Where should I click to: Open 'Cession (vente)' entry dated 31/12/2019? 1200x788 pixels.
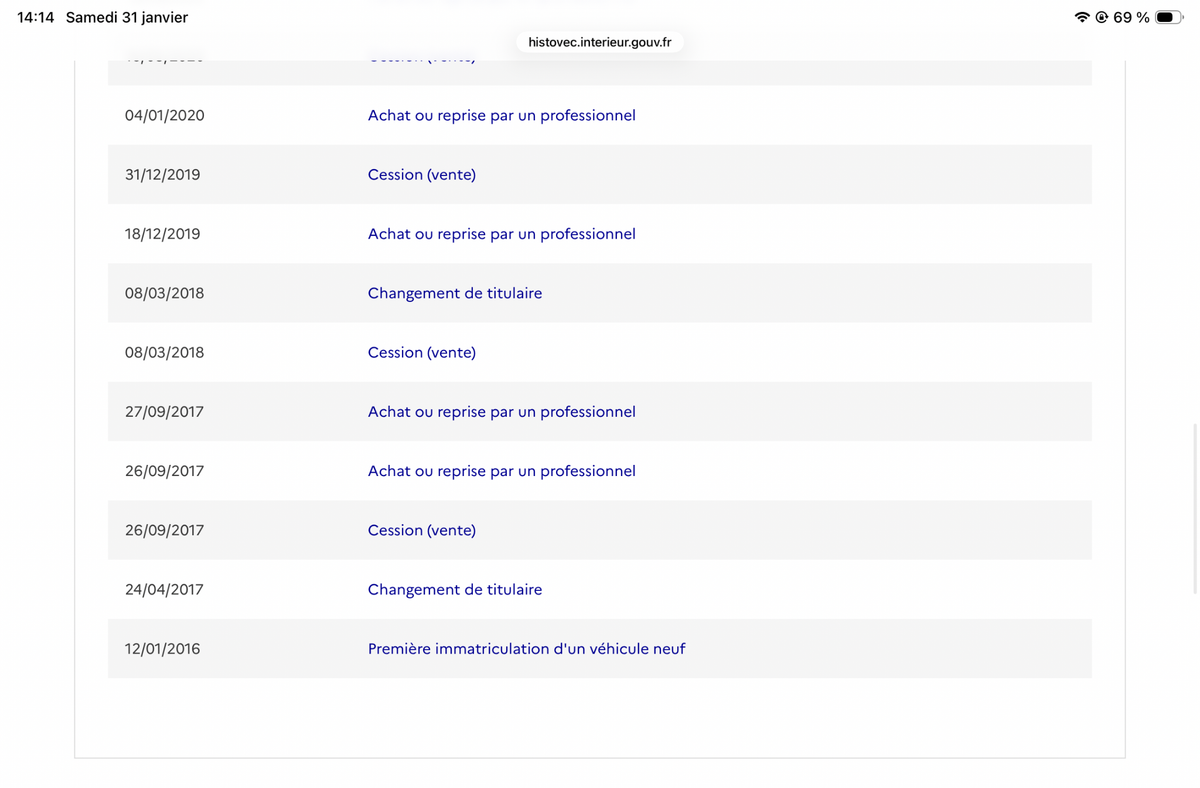point(422,174)
